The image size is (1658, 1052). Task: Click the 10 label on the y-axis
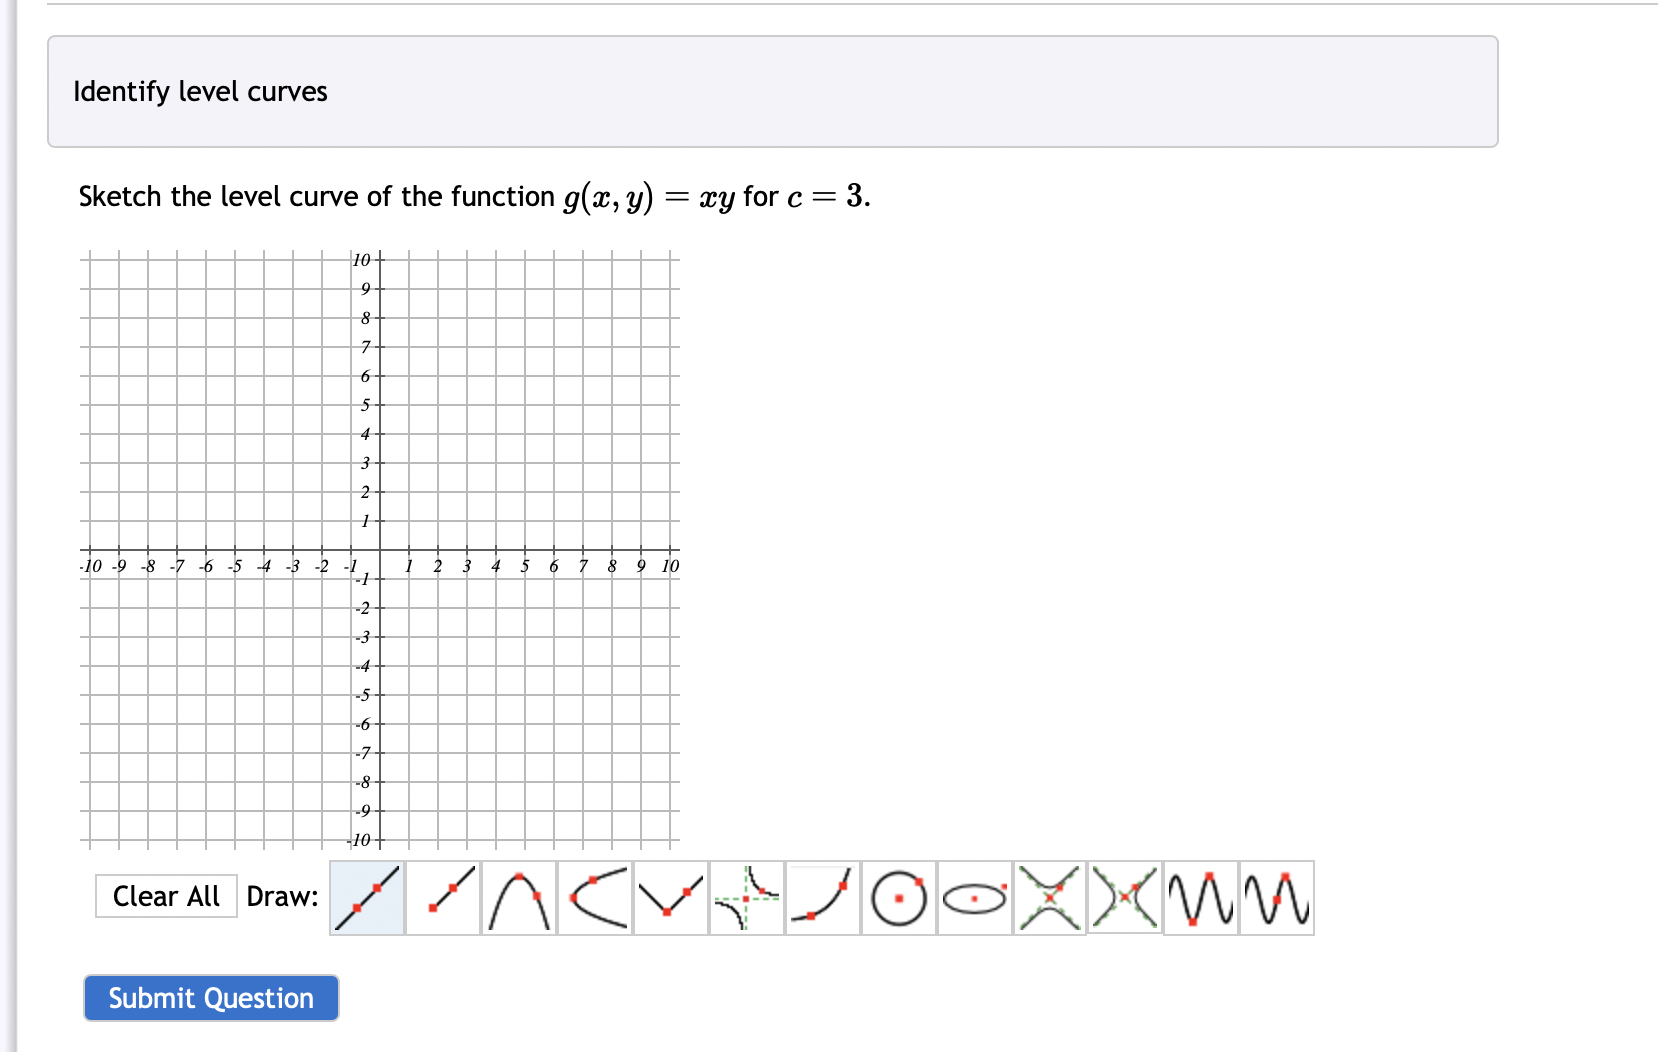tap(362, 260)
